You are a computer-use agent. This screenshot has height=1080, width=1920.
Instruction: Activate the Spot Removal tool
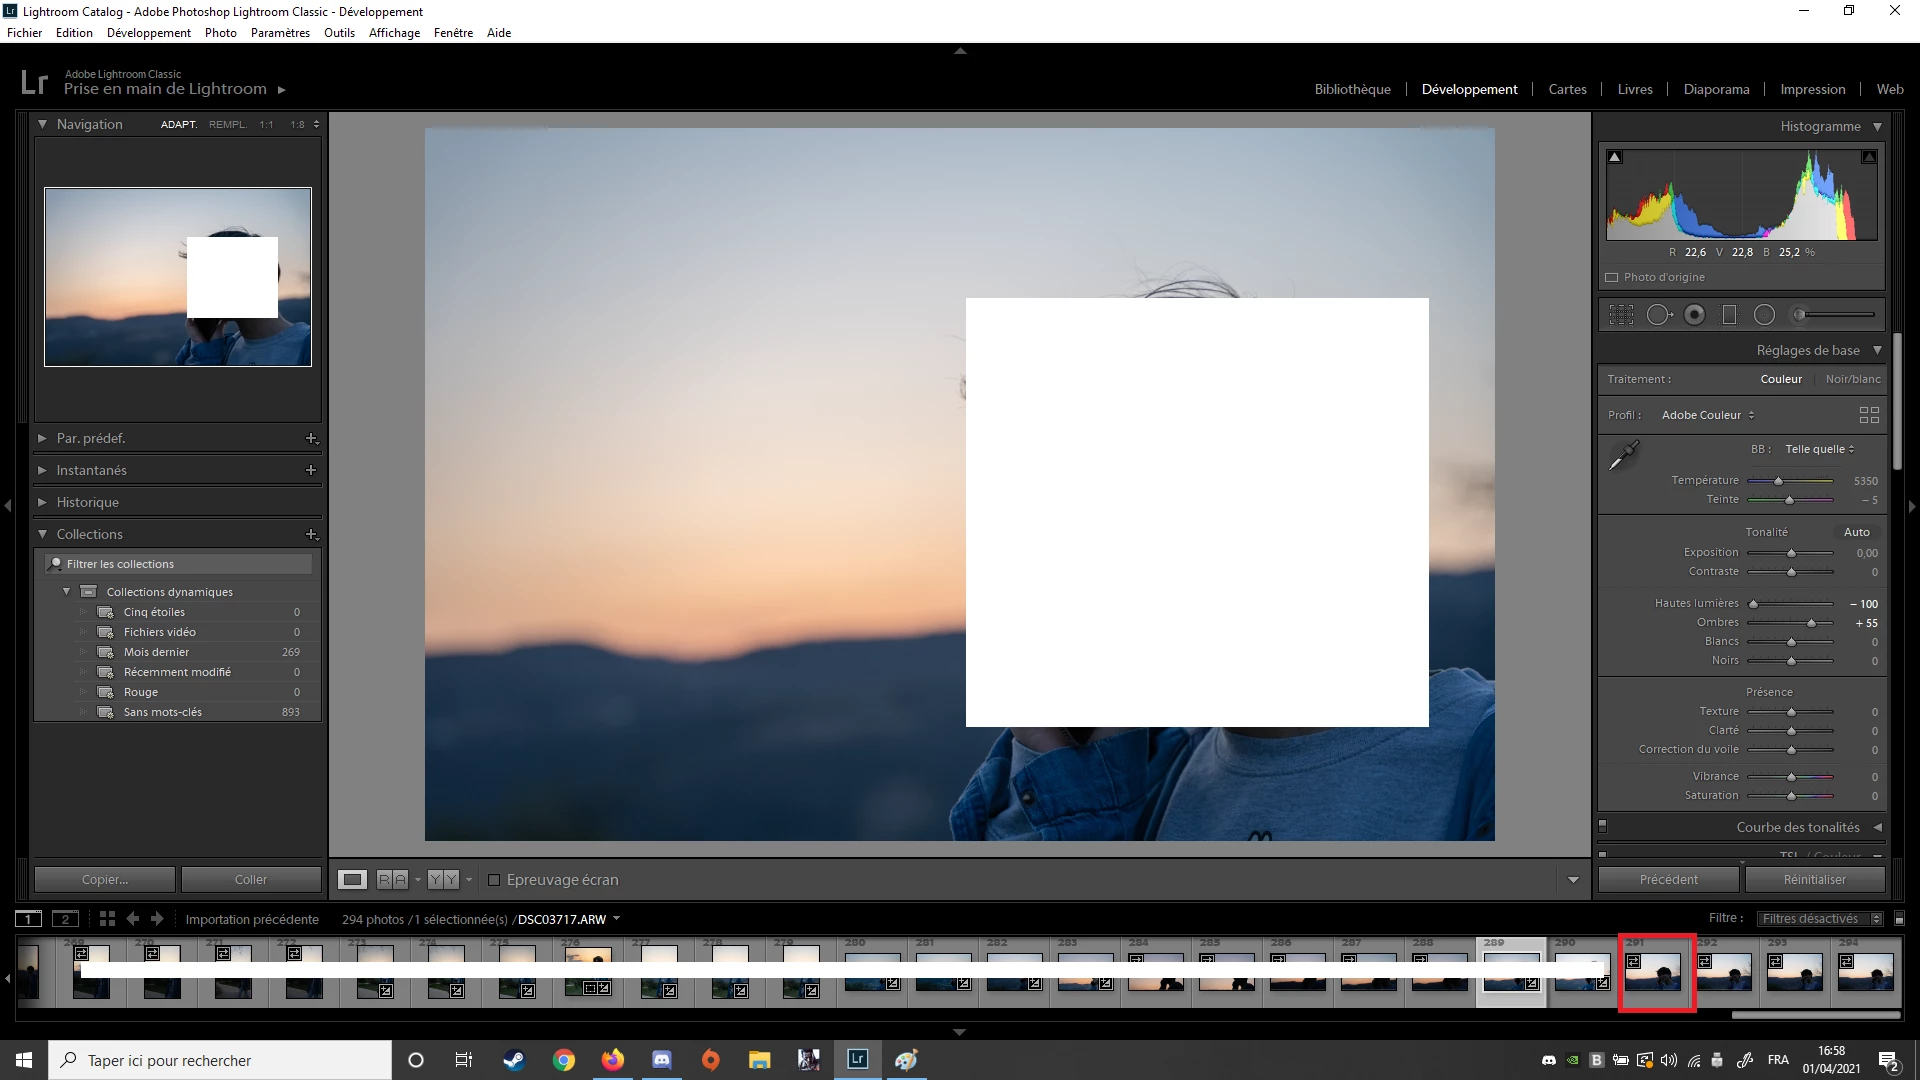(x=1659, y=315)
